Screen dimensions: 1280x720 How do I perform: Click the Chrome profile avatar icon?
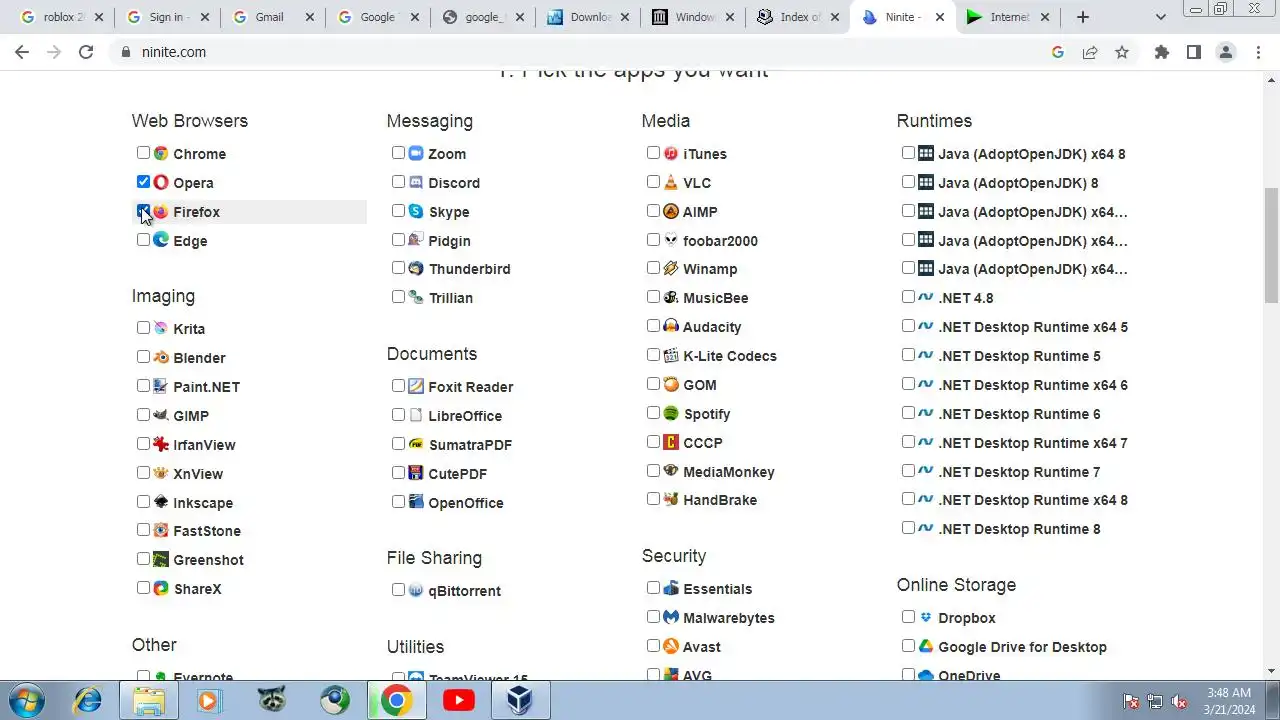[1225, 52]
